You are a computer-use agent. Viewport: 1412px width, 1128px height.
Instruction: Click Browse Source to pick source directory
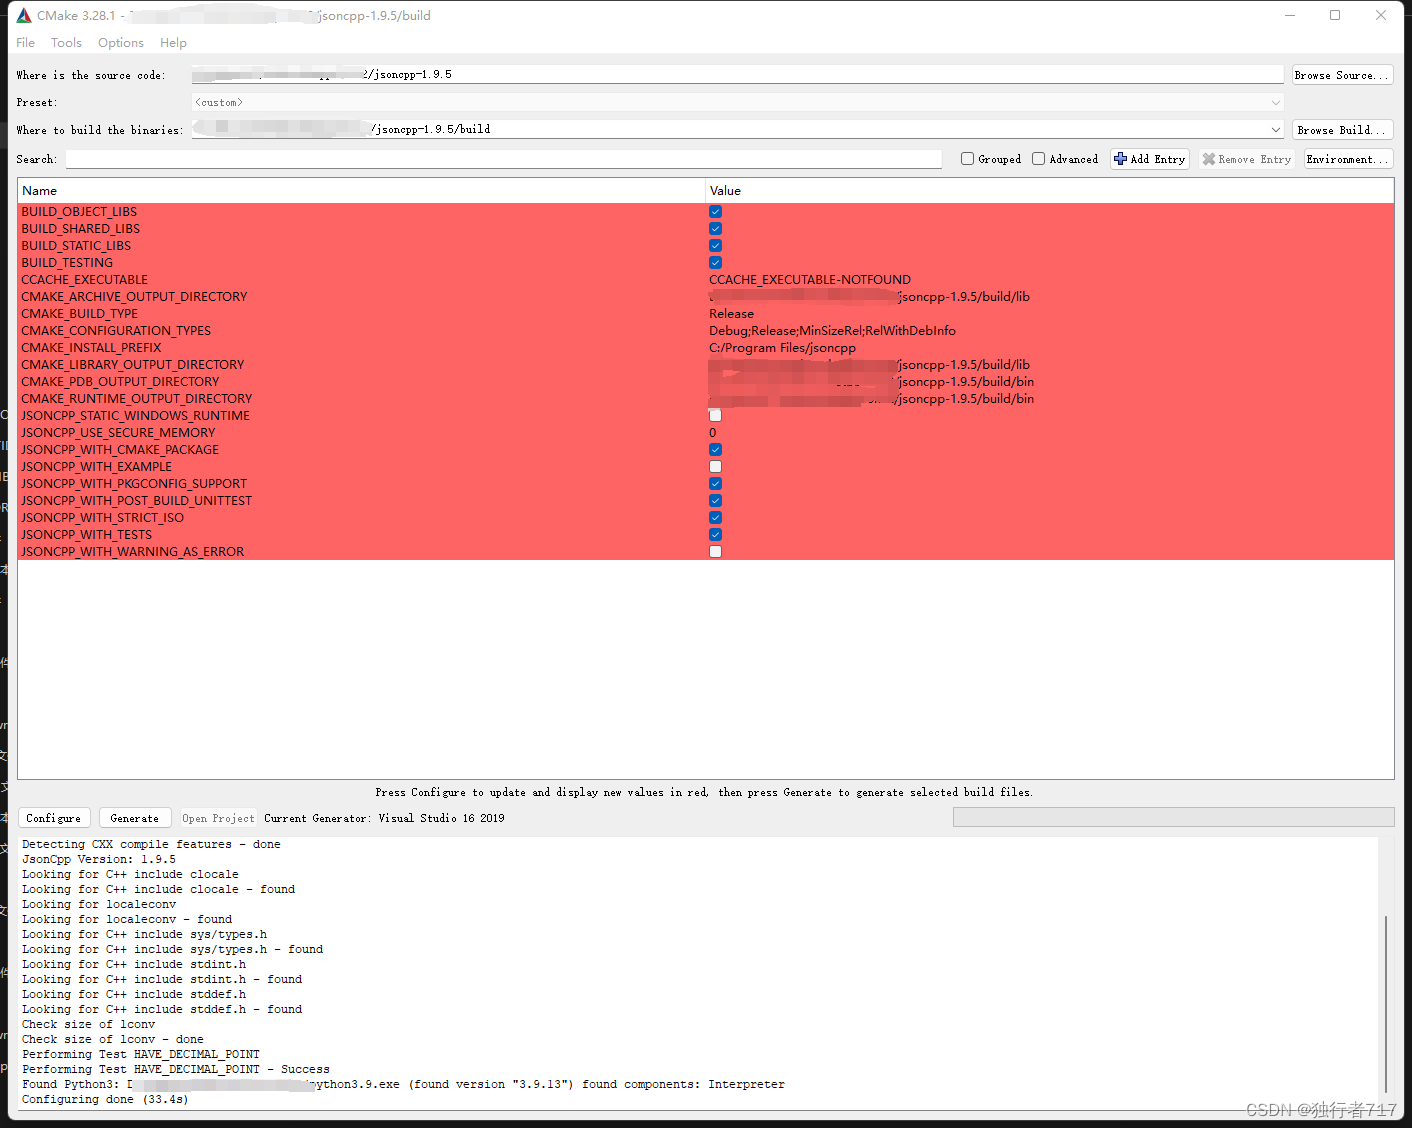(1342, 74)
